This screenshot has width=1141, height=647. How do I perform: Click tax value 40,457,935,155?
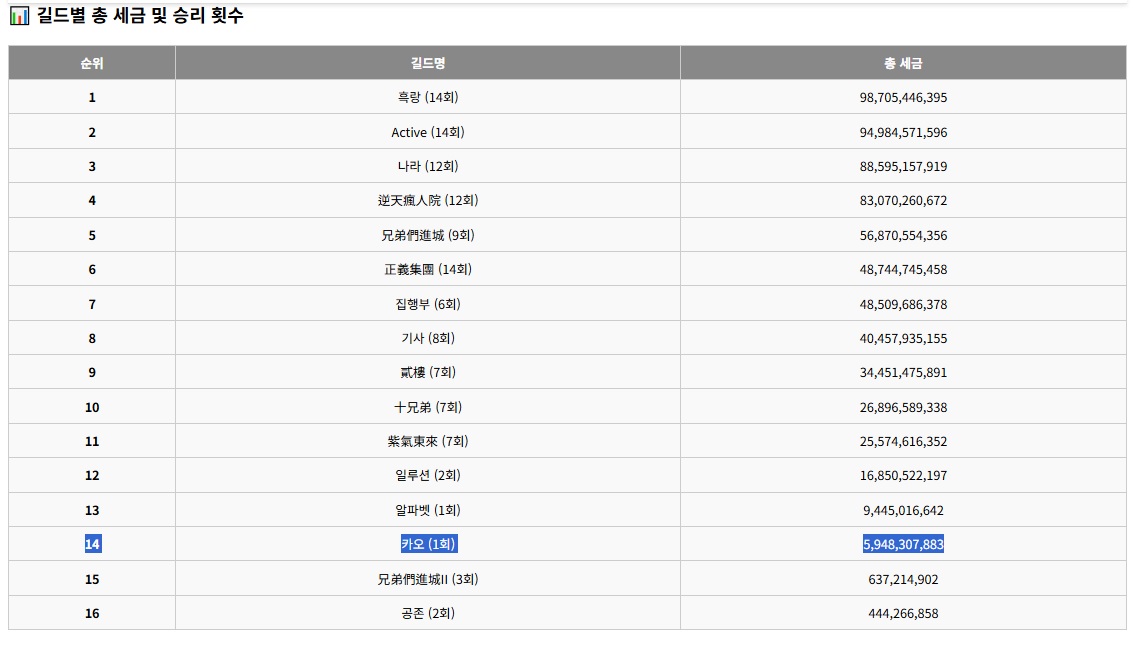coord(903,339)
